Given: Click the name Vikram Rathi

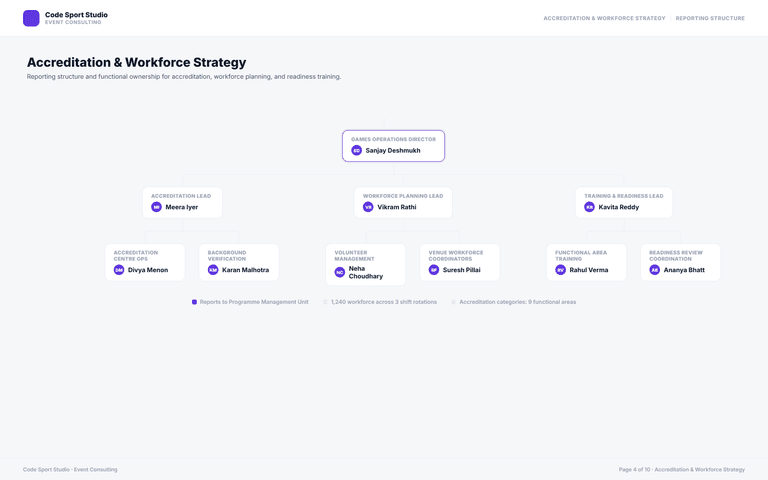Looking at the screenshot, I should click(x=397, y=207).
